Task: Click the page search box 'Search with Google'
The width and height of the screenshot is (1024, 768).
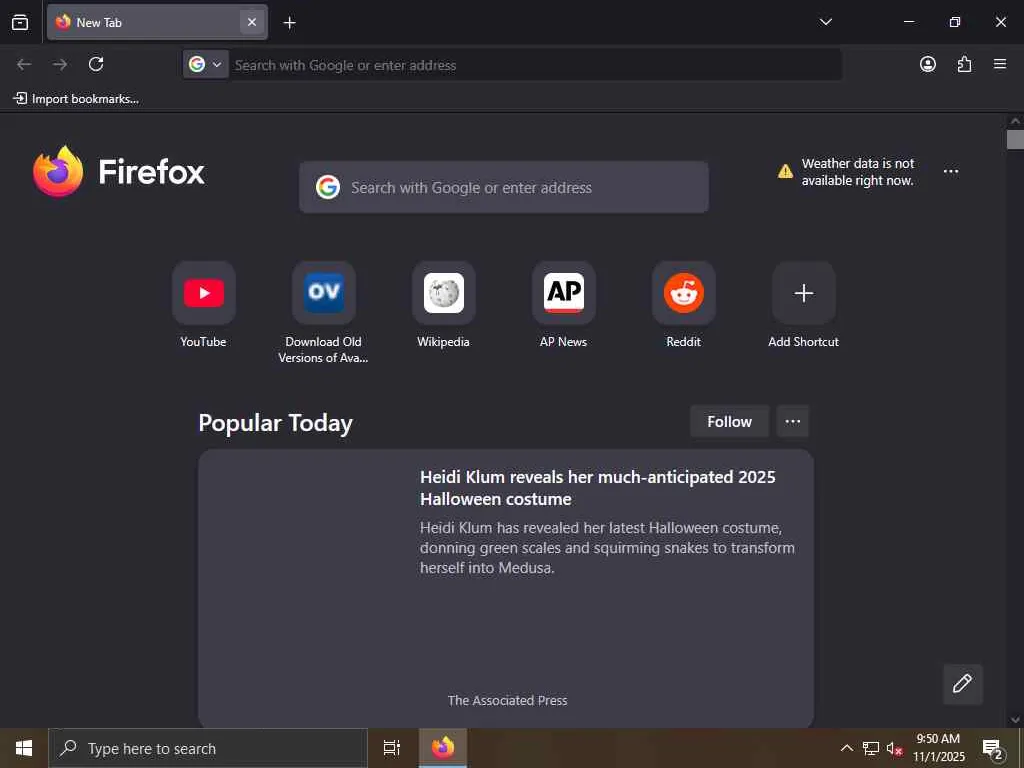Action: click(504, 187)
